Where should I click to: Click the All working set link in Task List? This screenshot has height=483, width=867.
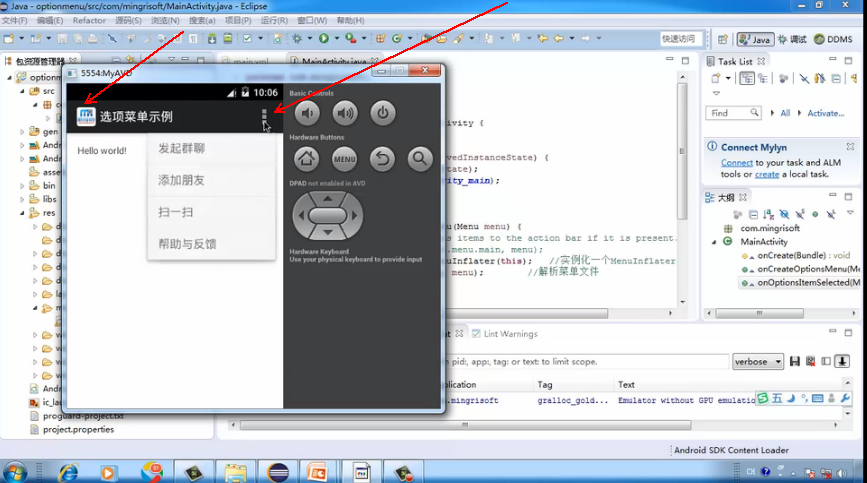pyautogui.click(x=785, y=113)
